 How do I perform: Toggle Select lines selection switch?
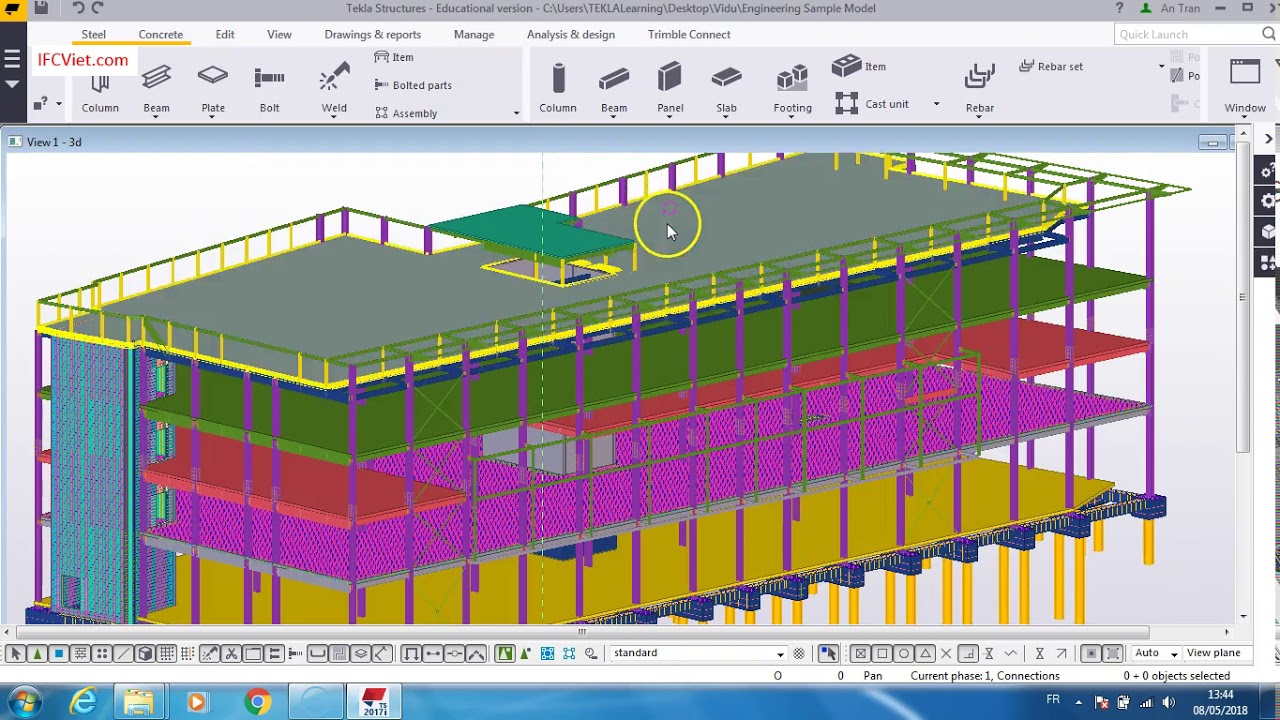[123, 653]
